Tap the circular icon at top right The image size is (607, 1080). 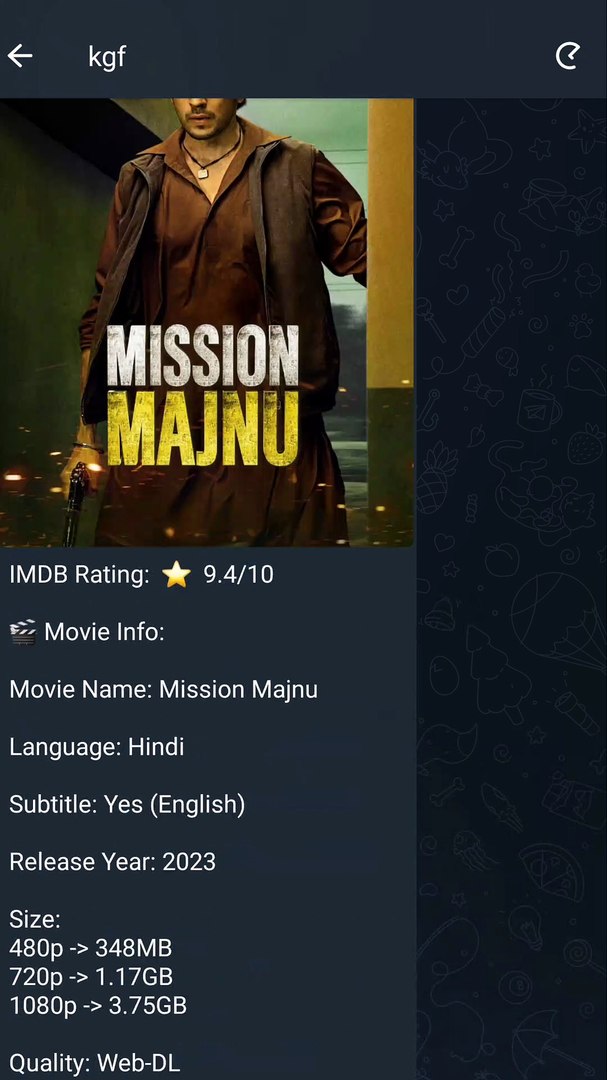pyautogui.click(x=568, y=56)
